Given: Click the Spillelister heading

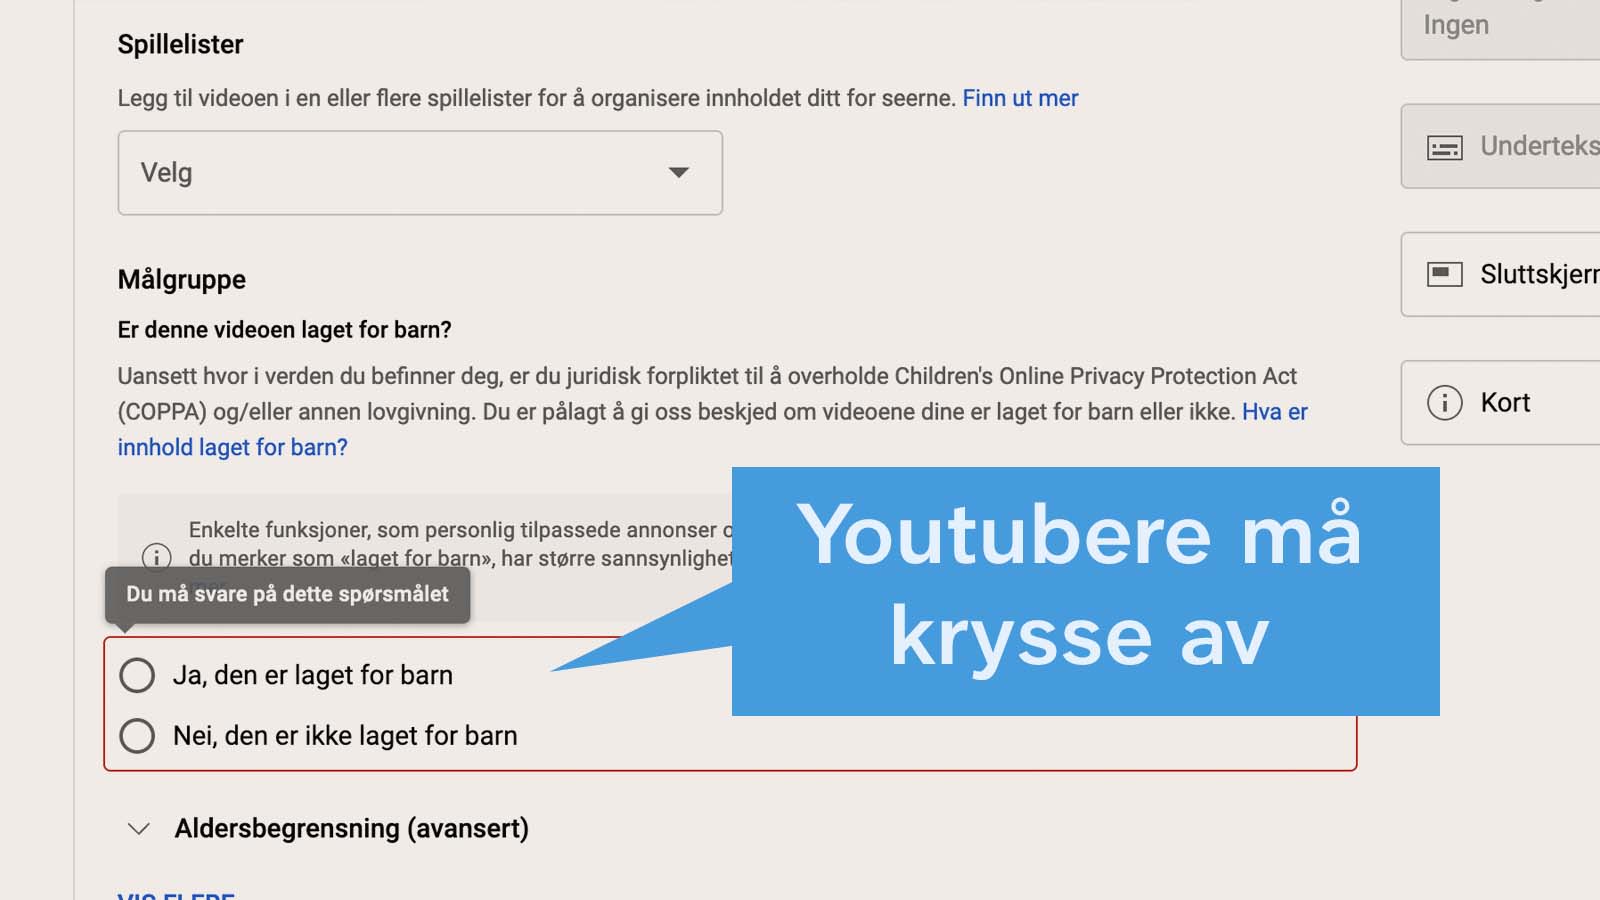Looking at the screenshot, I should [x=181, y=44].
